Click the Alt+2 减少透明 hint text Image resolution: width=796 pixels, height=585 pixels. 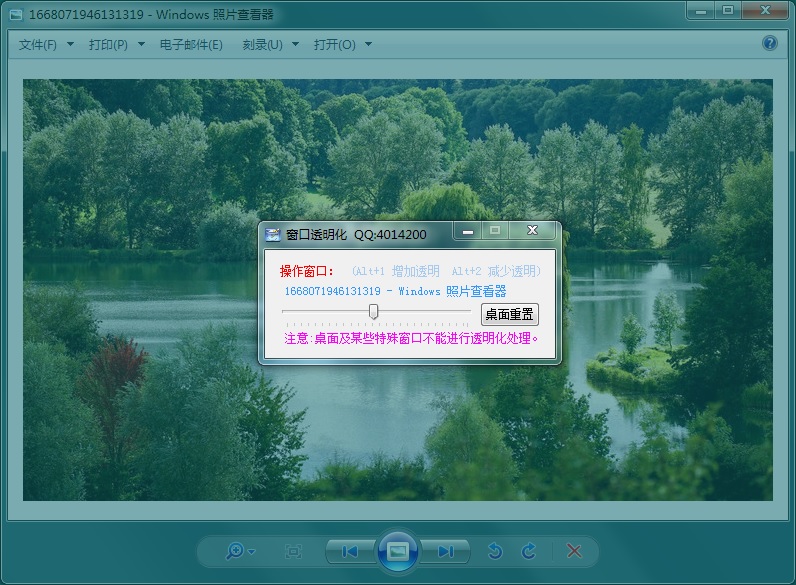coord(496,271)
